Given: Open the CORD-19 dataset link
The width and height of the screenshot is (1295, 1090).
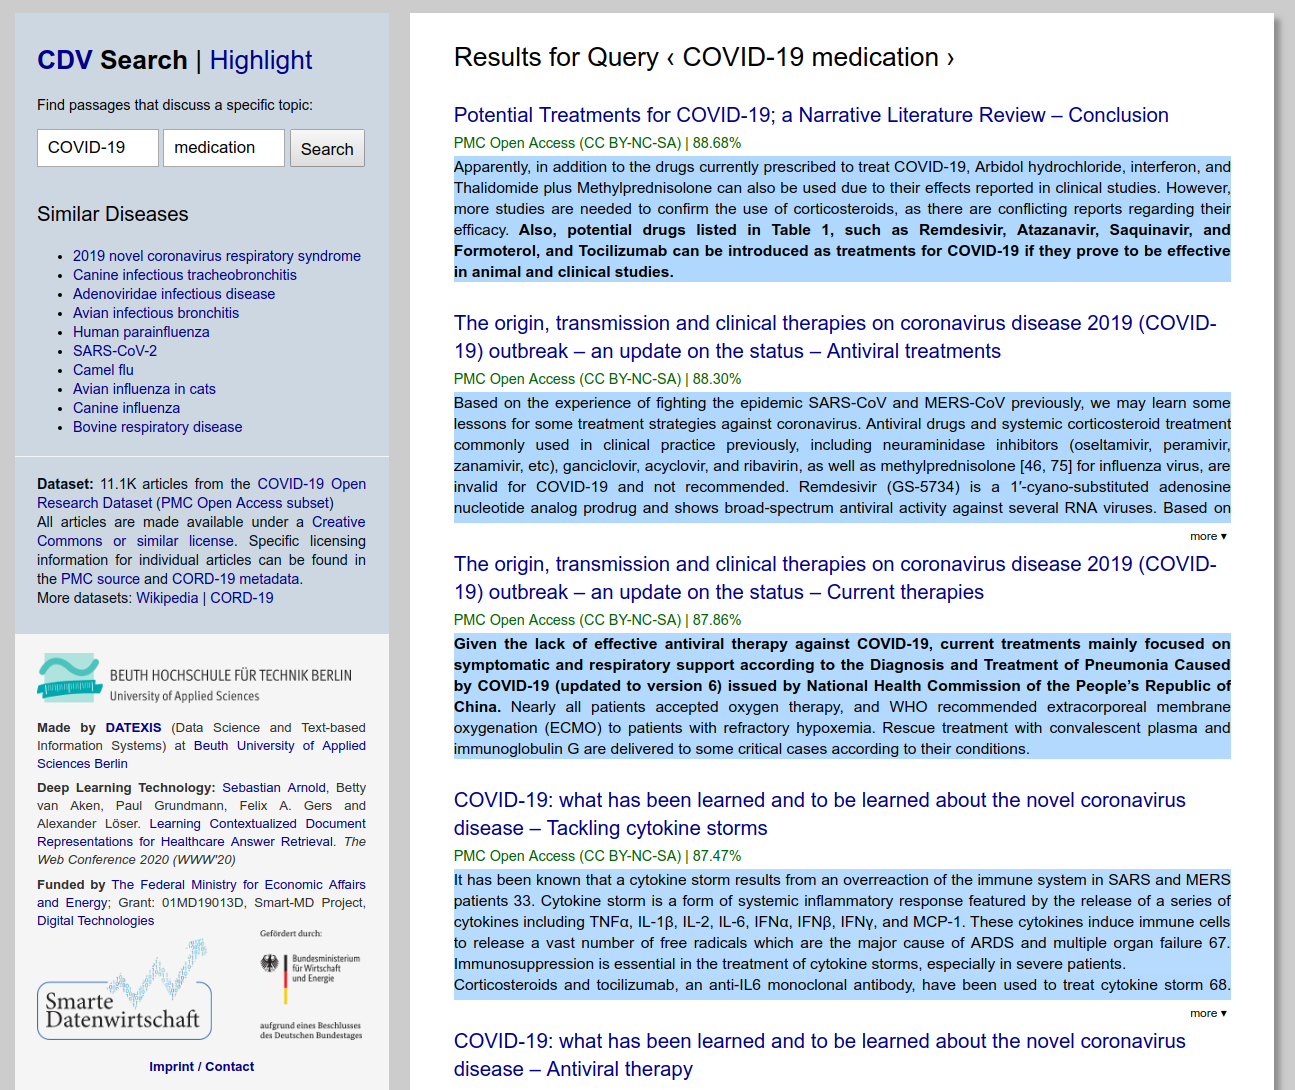Looking at the screenshot, I should 242,598.
